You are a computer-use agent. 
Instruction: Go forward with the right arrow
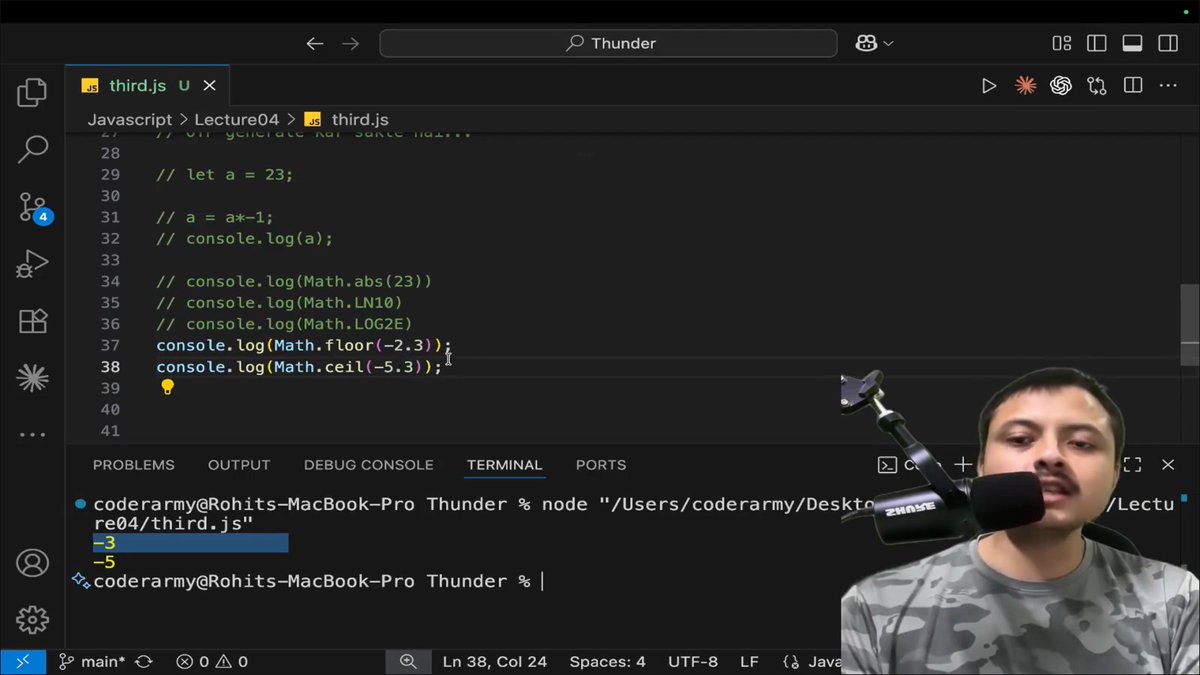click(x=350, y=43)
